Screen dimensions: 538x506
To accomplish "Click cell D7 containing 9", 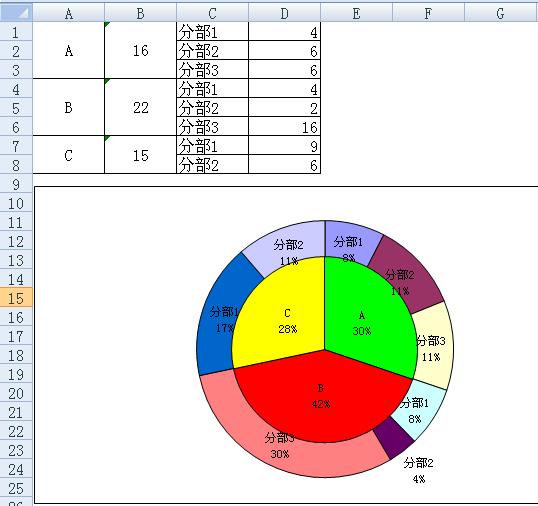I will click(284, 145).
